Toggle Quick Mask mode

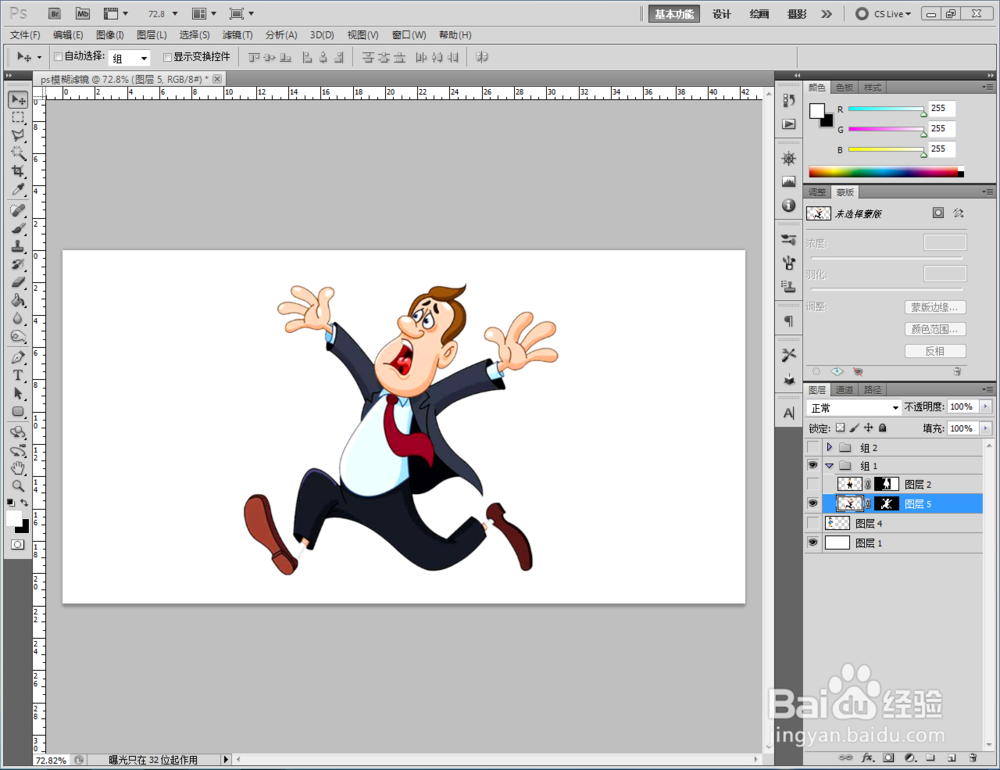pos(18,545)
